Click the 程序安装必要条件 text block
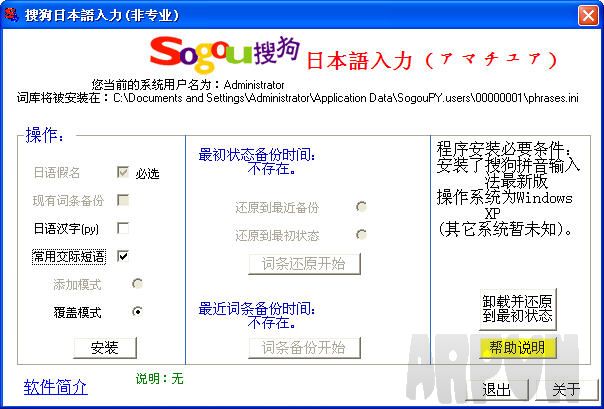Image resolution: width=604 pixels, height=409 pixels. (508, 189)
